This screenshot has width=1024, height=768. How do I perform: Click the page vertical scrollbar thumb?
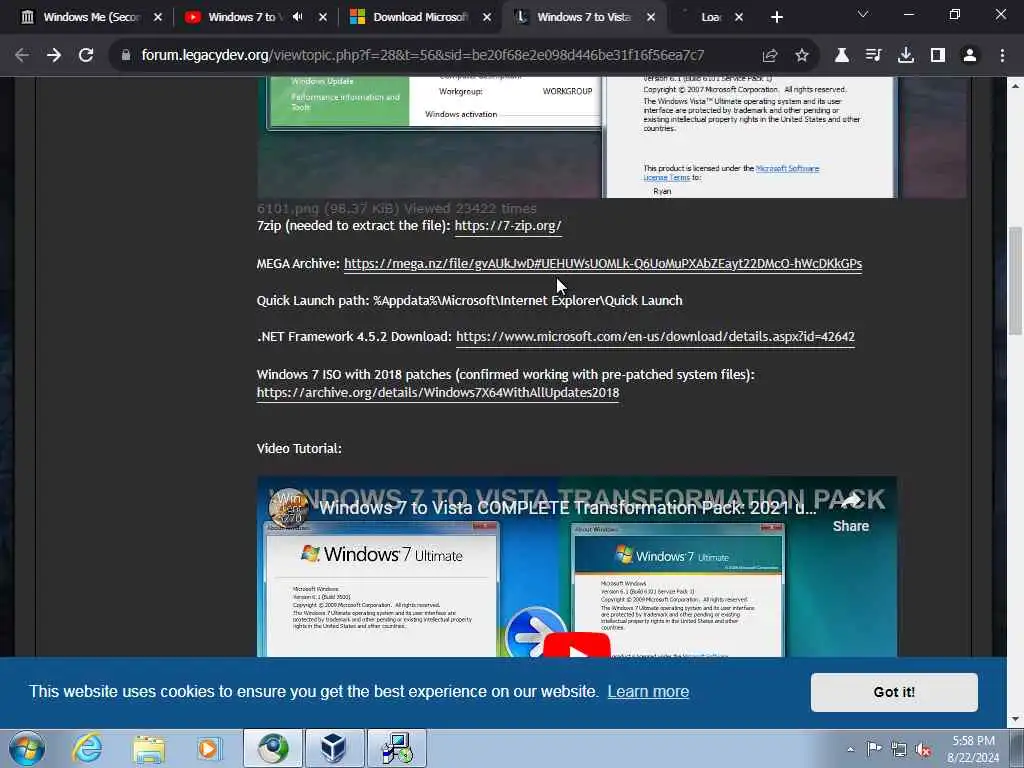(x=1015, y=280)
